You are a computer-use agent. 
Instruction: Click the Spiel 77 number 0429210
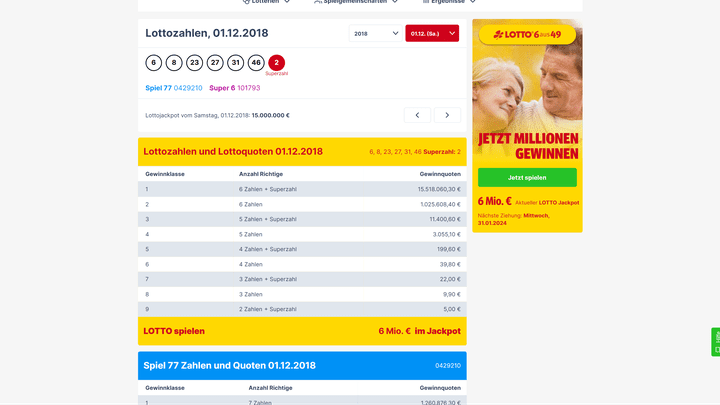click(x=188, y=88)
